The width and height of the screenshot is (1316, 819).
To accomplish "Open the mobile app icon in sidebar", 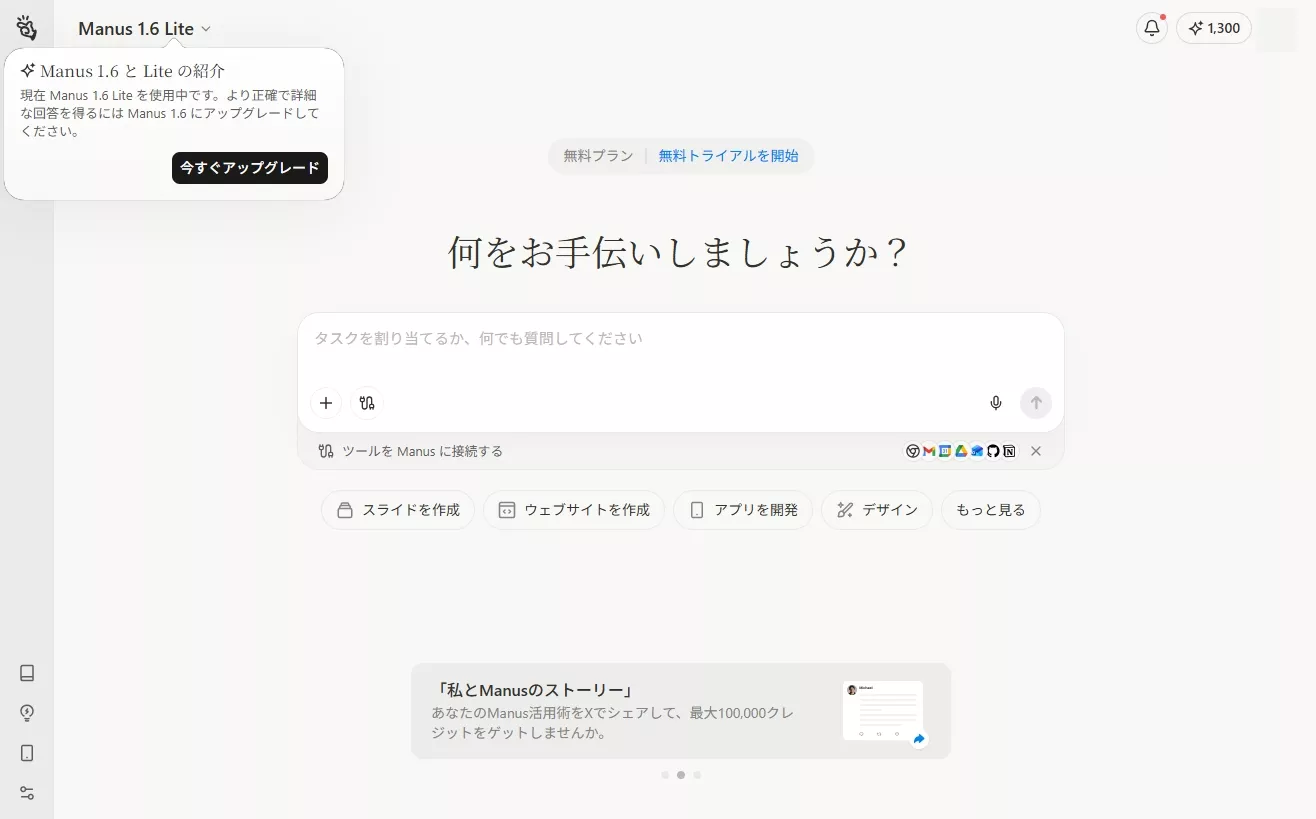I will tap(26, 753).
